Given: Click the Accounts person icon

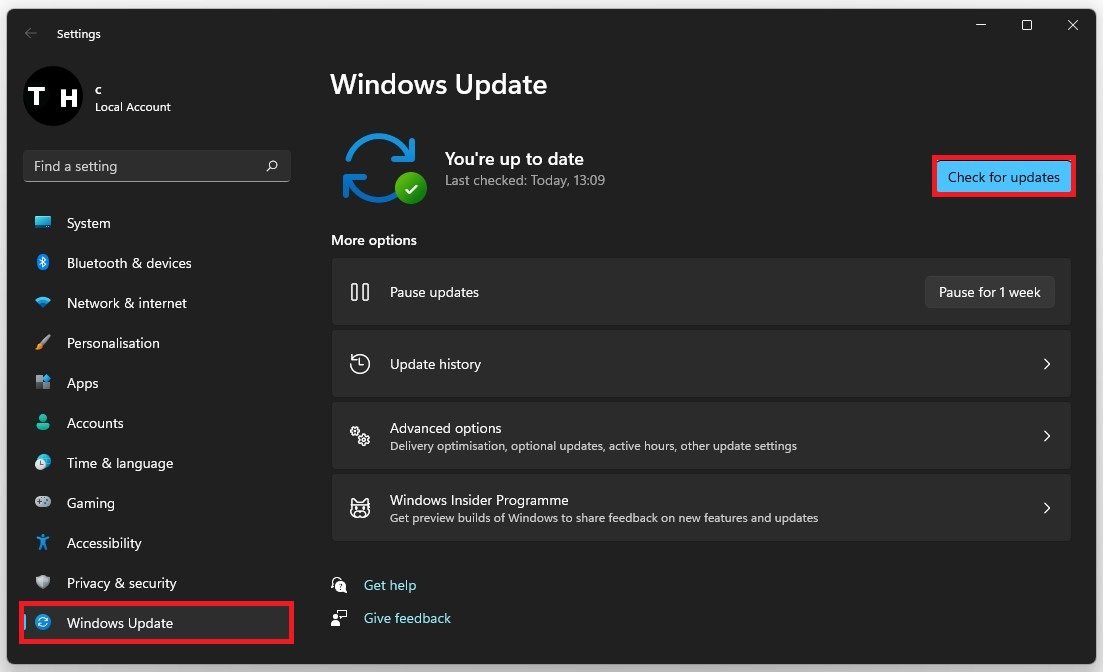Looking at the screenshot, I should click(x=43, y=422).
